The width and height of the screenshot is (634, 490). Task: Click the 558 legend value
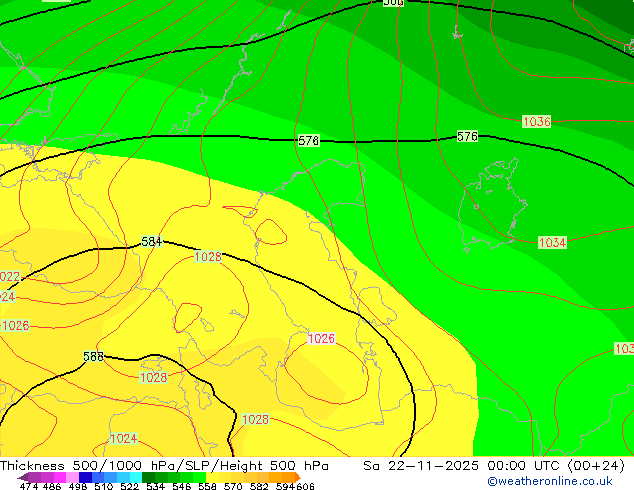point(207,486)
